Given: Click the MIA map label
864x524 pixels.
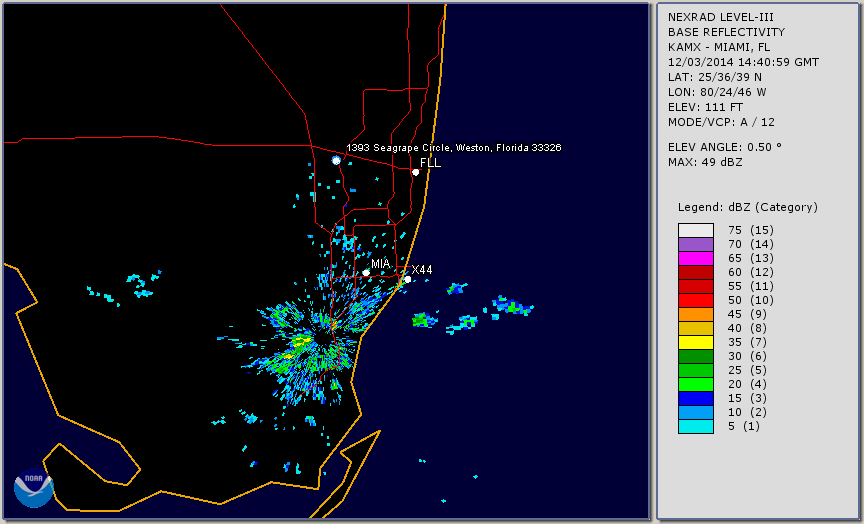Looking at the screenshot, I should pyautogui.click(x=381, y=264).
